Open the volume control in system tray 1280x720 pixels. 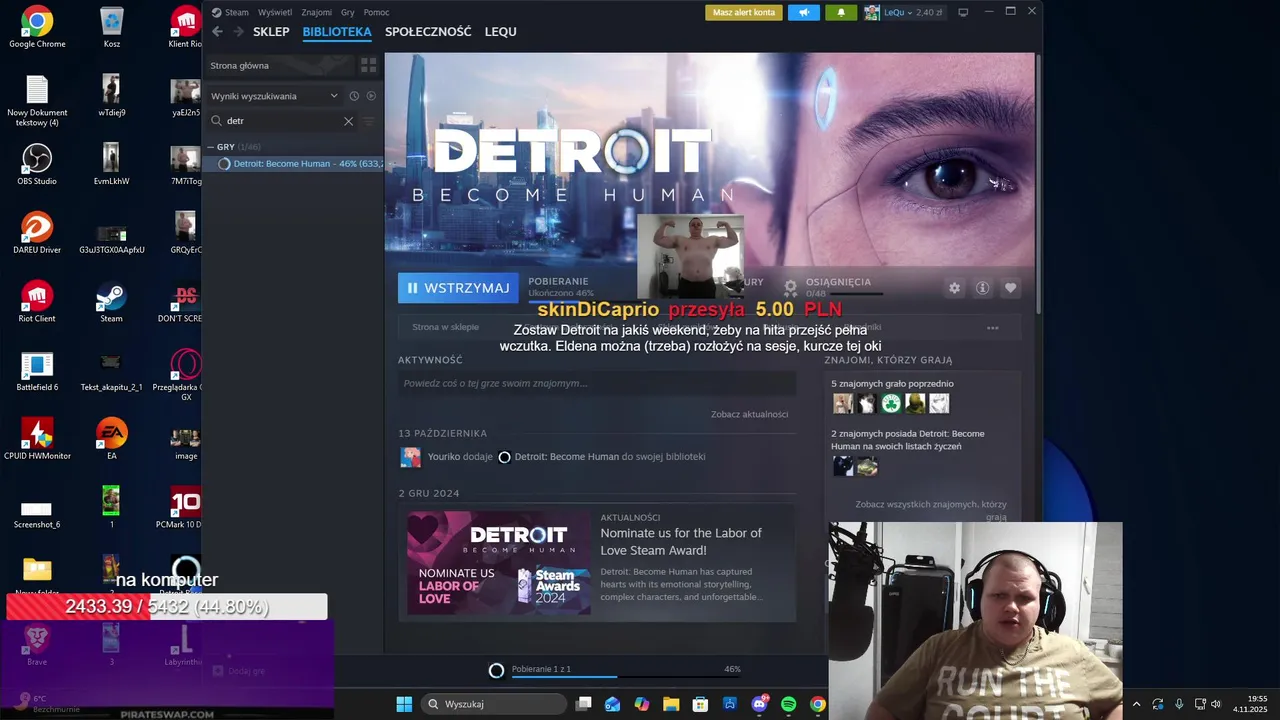point(1216,704)
